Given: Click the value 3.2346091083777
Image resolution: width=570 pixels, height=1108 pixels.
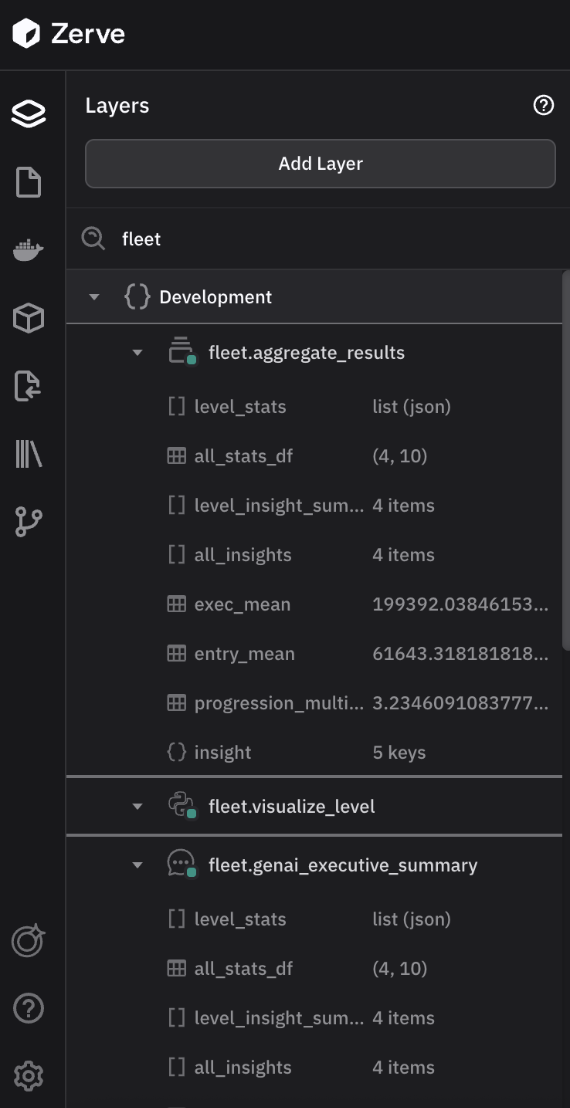Looking at the screenshot, I should 461,704.
